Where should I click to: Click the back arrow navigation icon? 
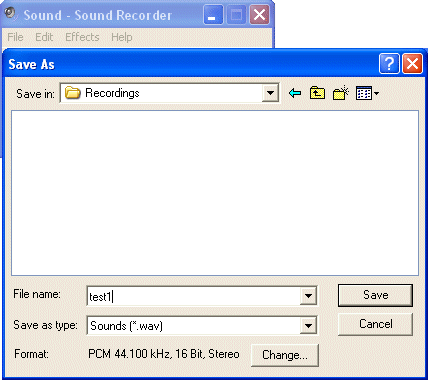[x=295, y=93]
